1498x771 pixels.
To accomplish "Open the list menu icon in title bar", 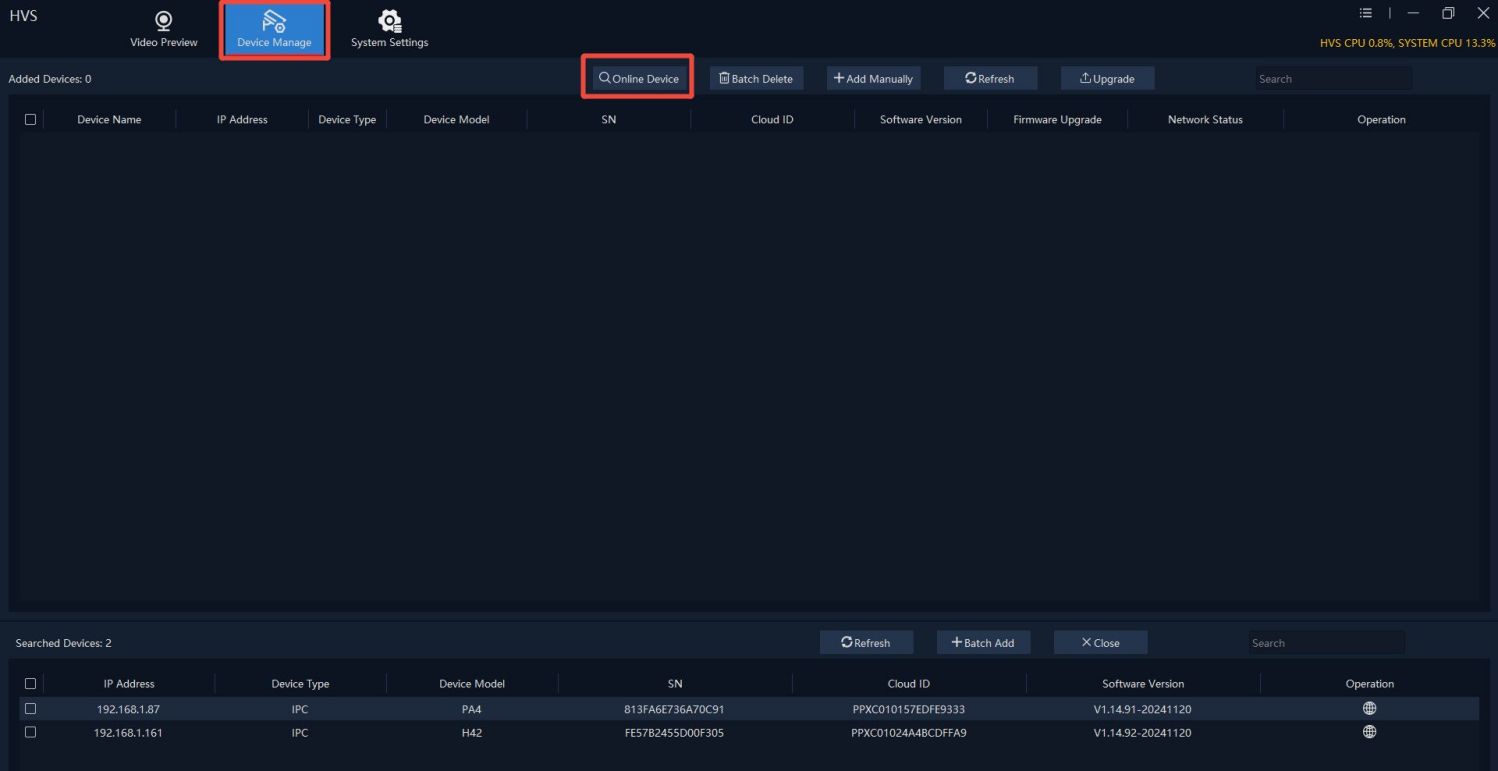I will click(1366, 13).
